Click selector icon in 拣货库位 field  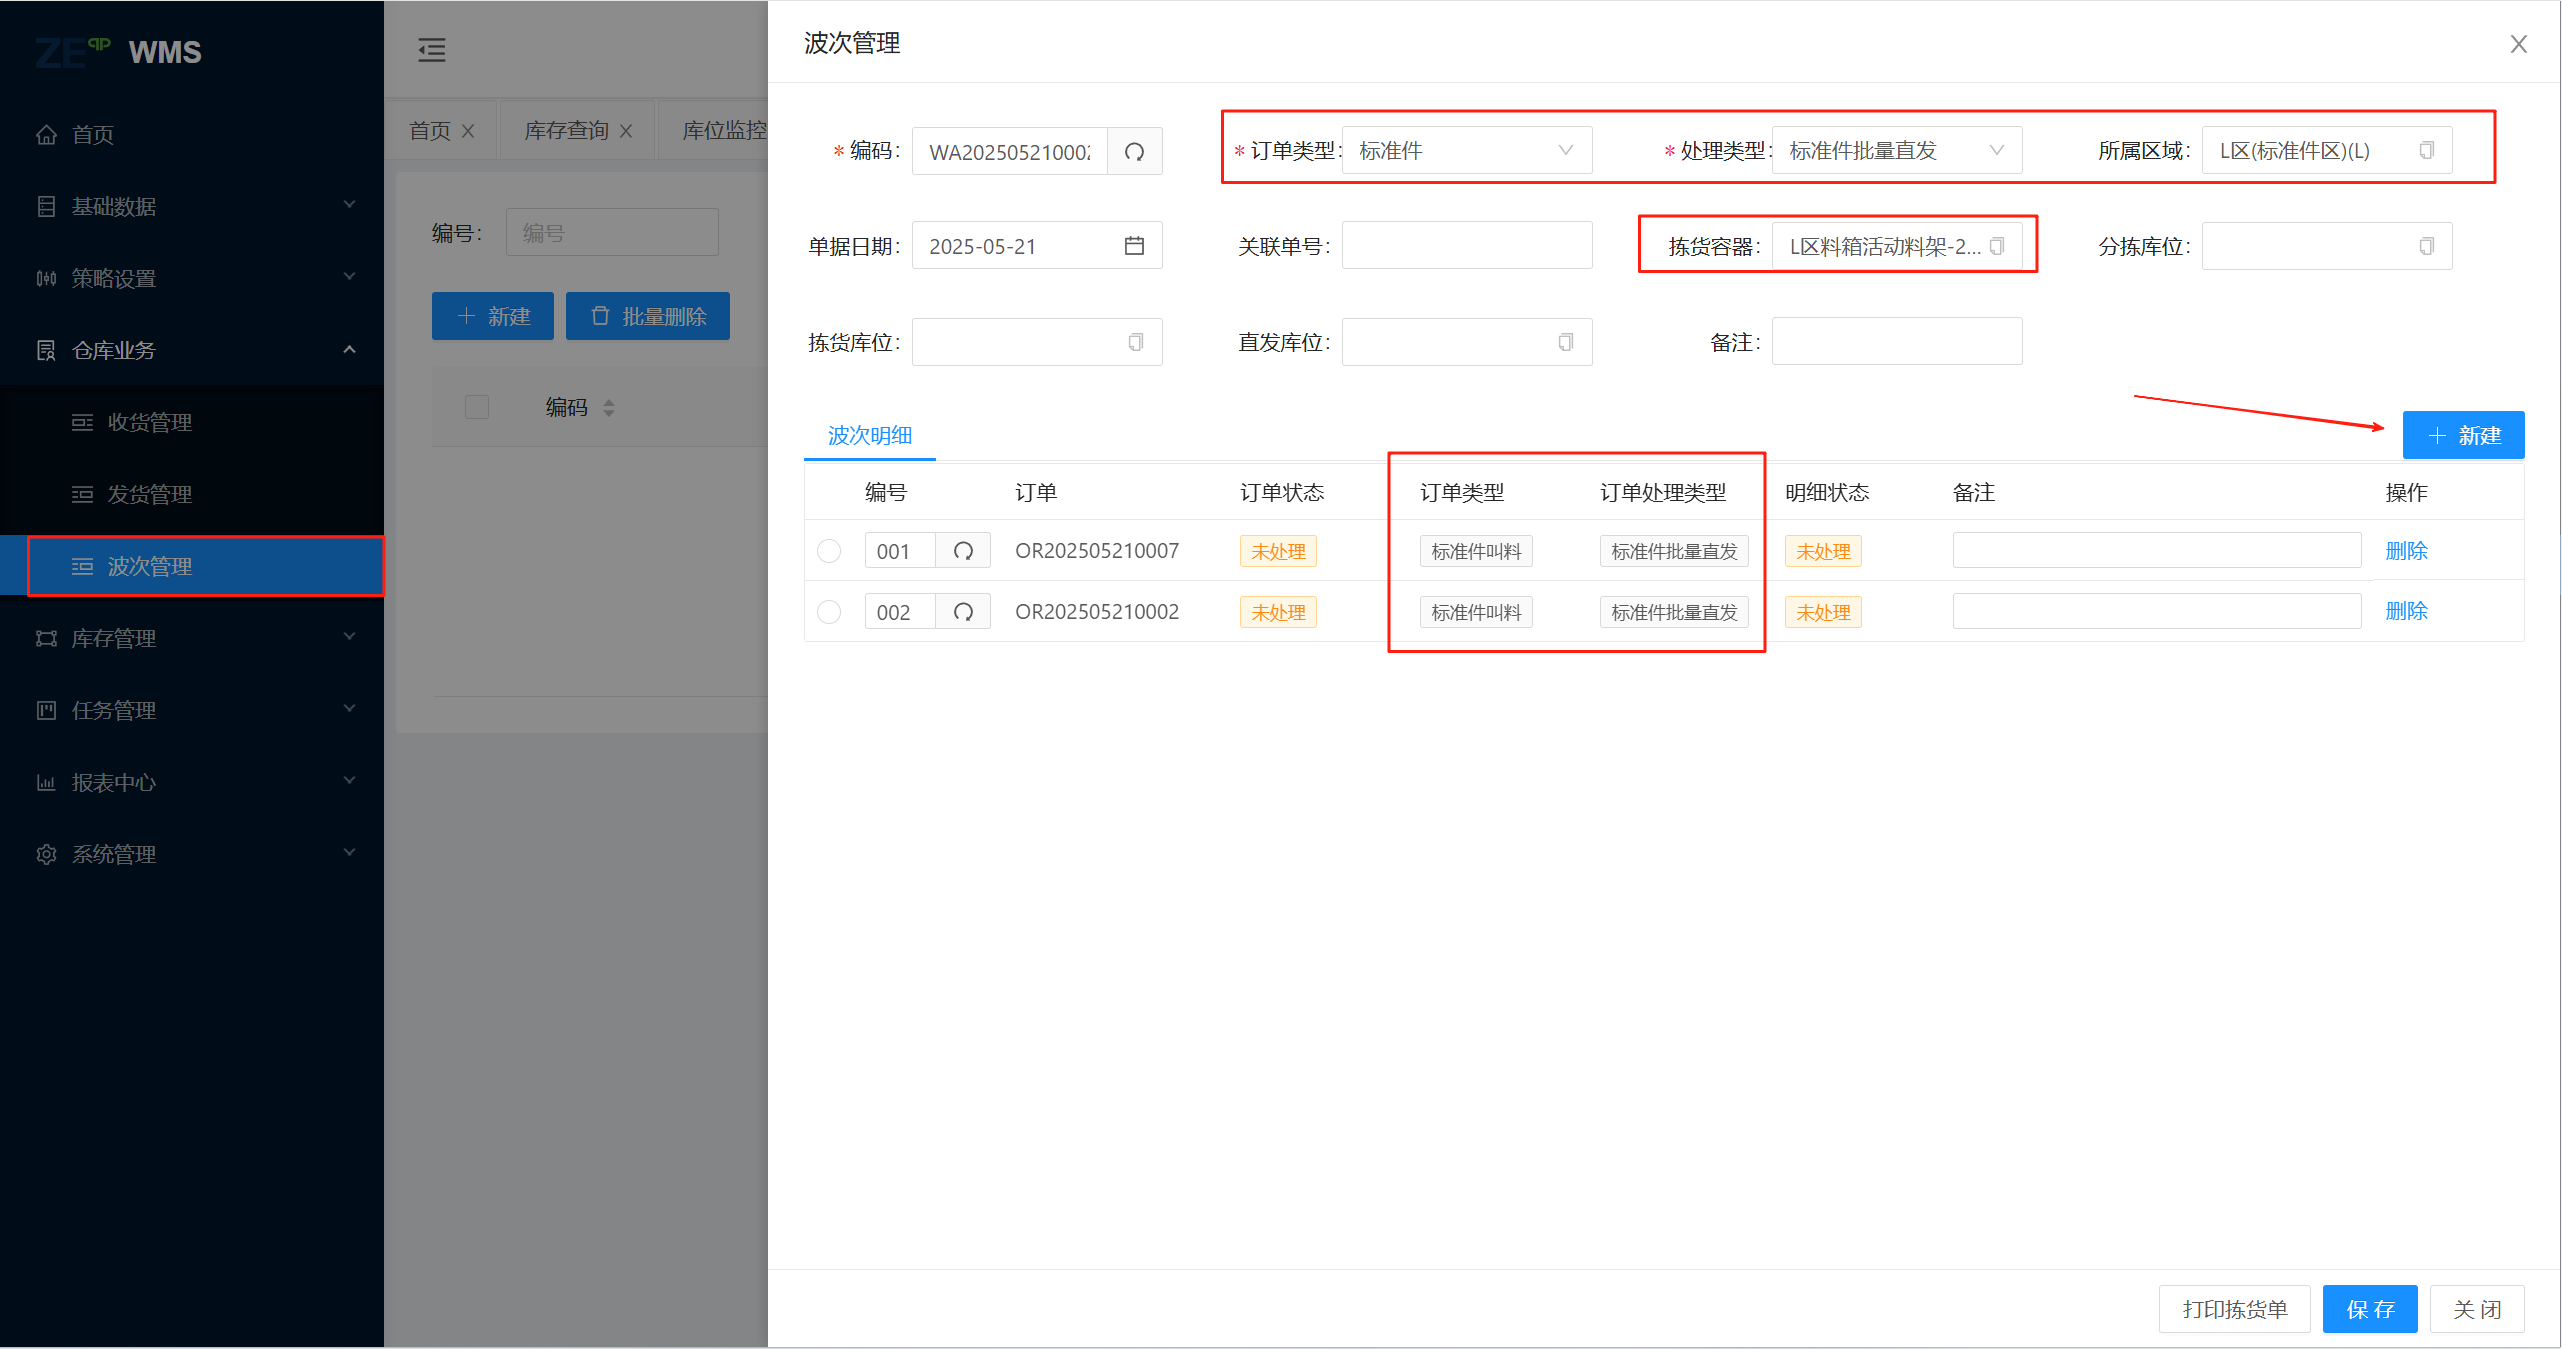click(x=1135, y=343)
